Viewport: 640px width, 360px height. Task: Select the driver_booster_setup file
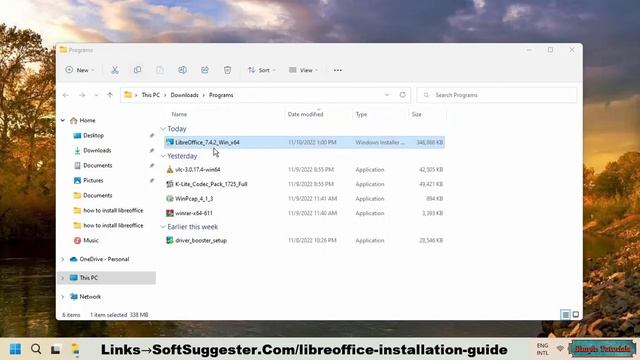point(304,240)
